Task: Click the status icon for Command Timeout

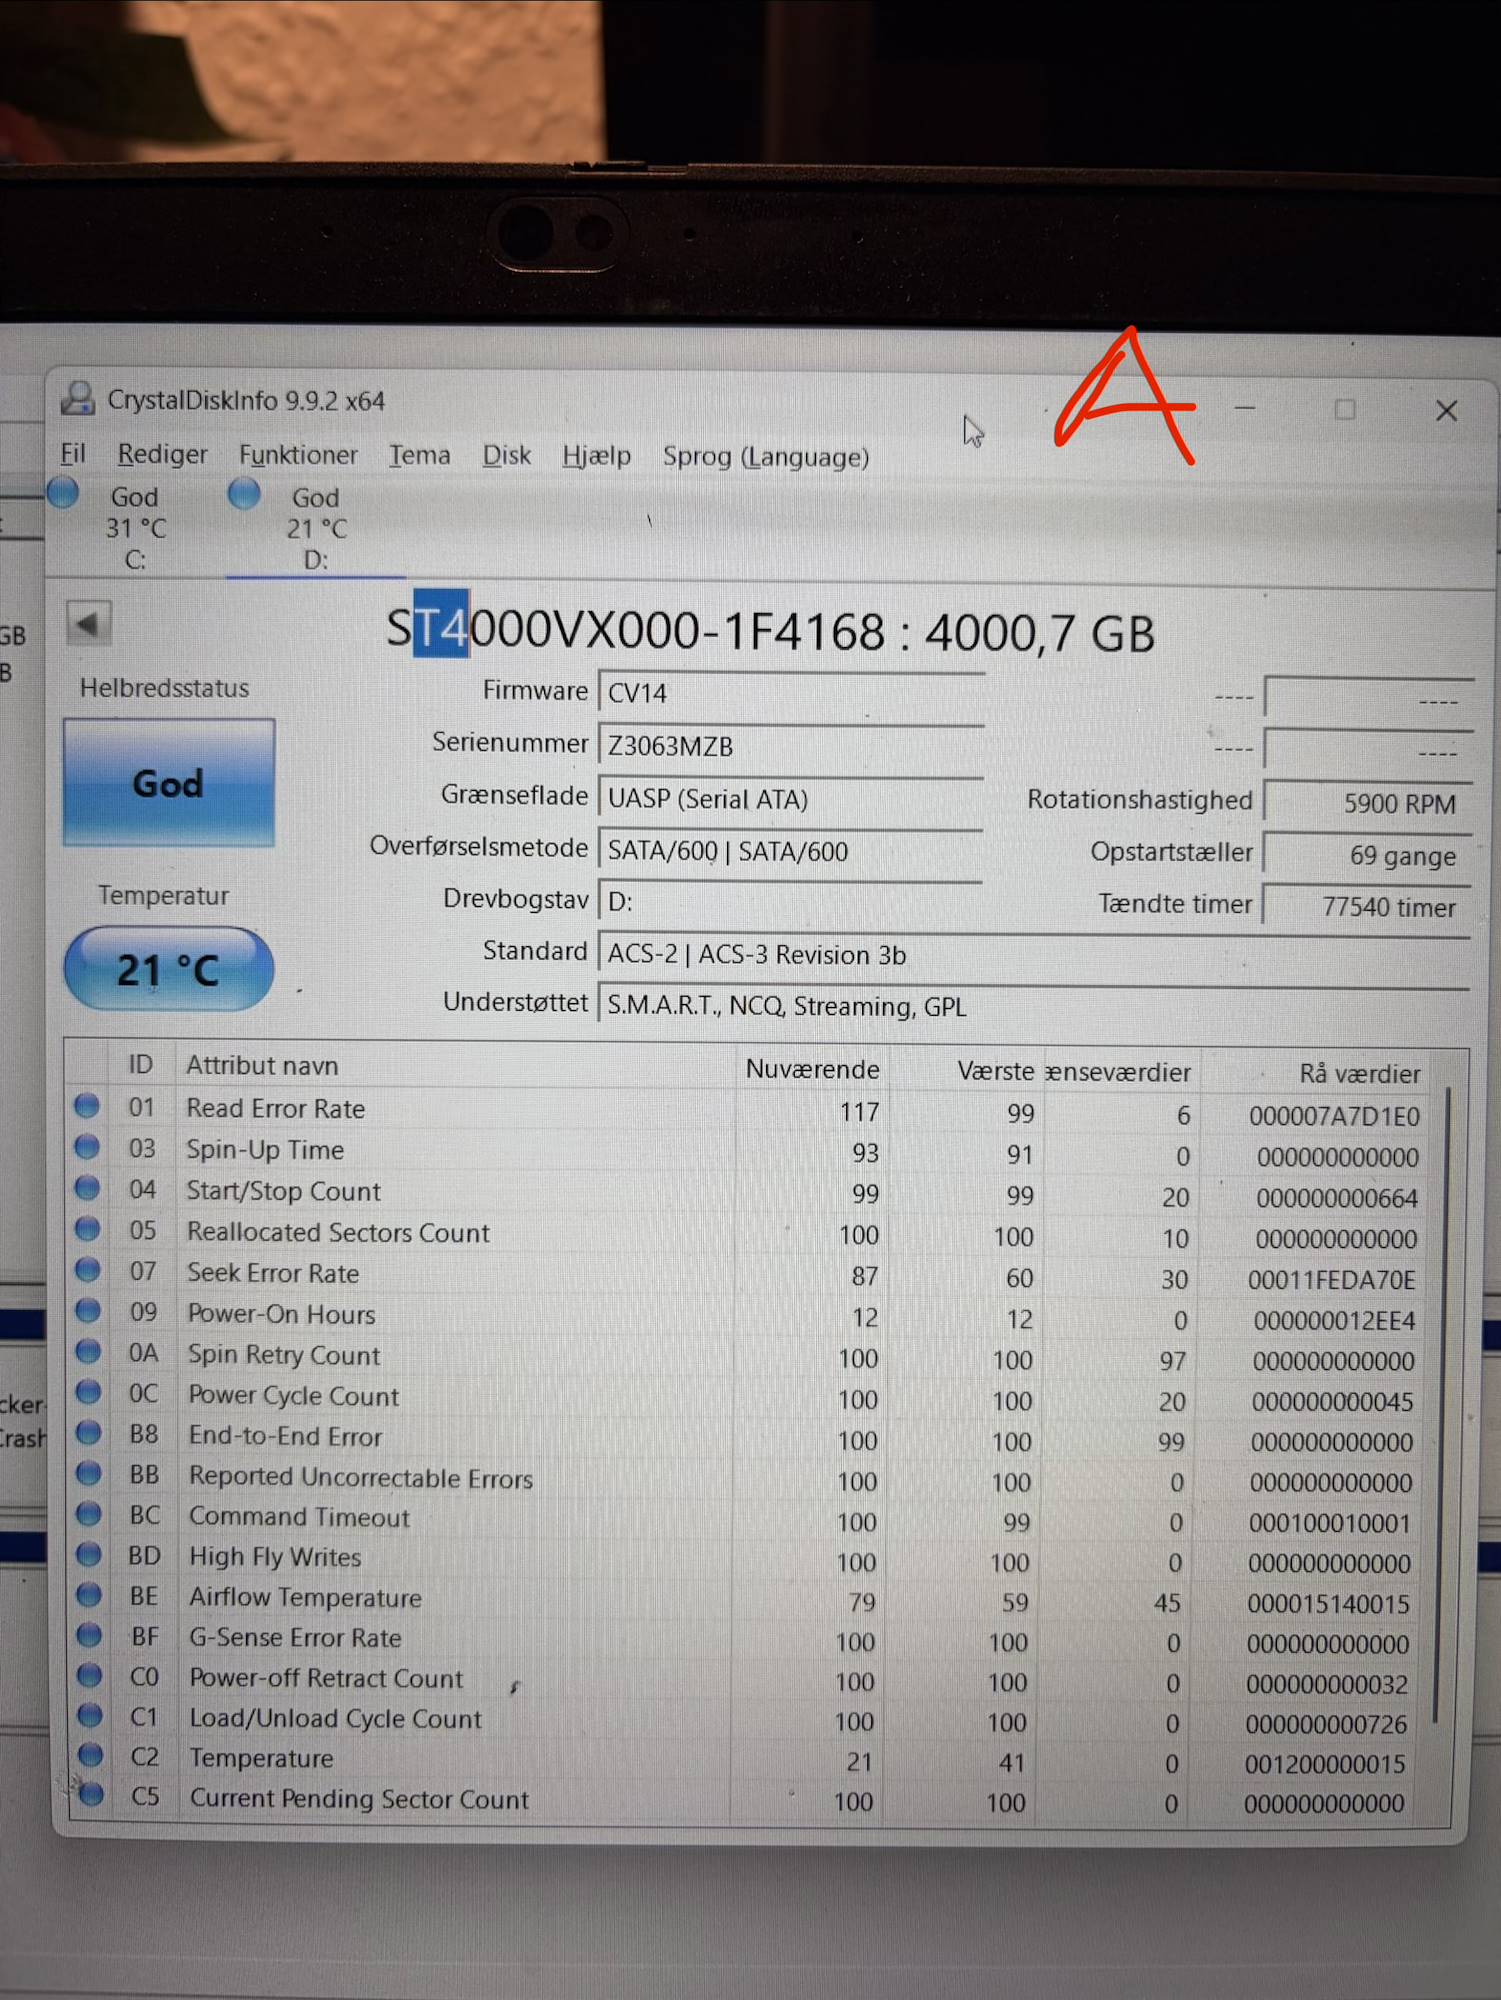Action: pyautogui.click(x=89, y=1514)
